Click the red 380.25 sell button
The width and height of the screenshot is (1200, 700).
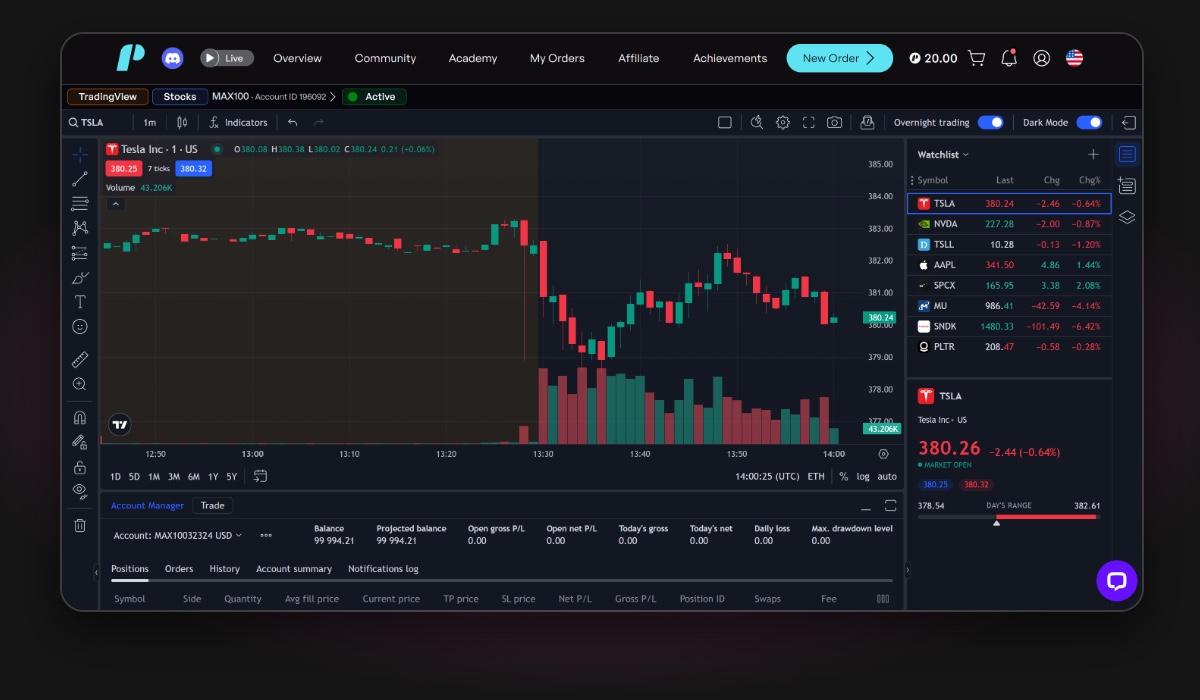pos(124,169)
